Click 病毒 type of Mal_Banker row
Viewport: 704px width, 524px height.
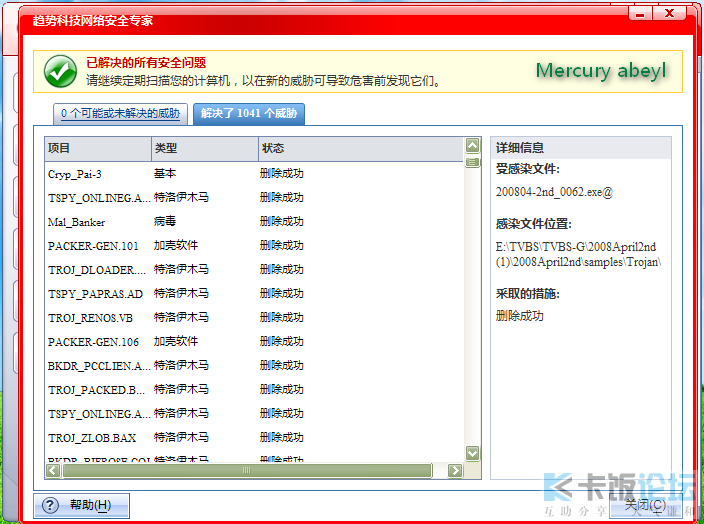[165, 221]
